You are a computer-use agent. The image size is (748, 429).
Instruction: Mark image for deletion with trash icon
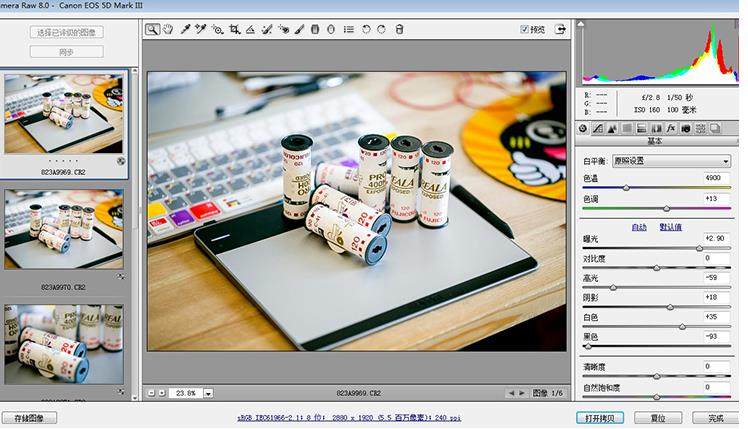pos(400,30)
